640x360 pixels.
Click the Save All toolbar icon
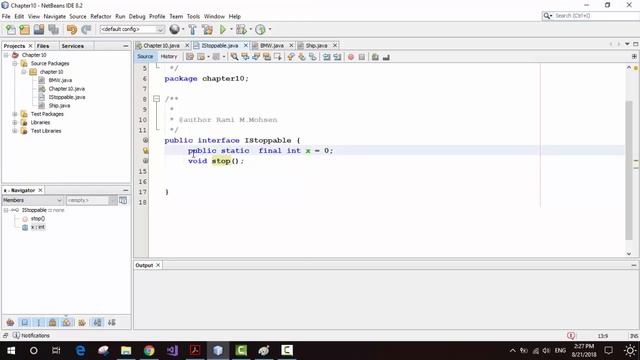tap(53, 29)
